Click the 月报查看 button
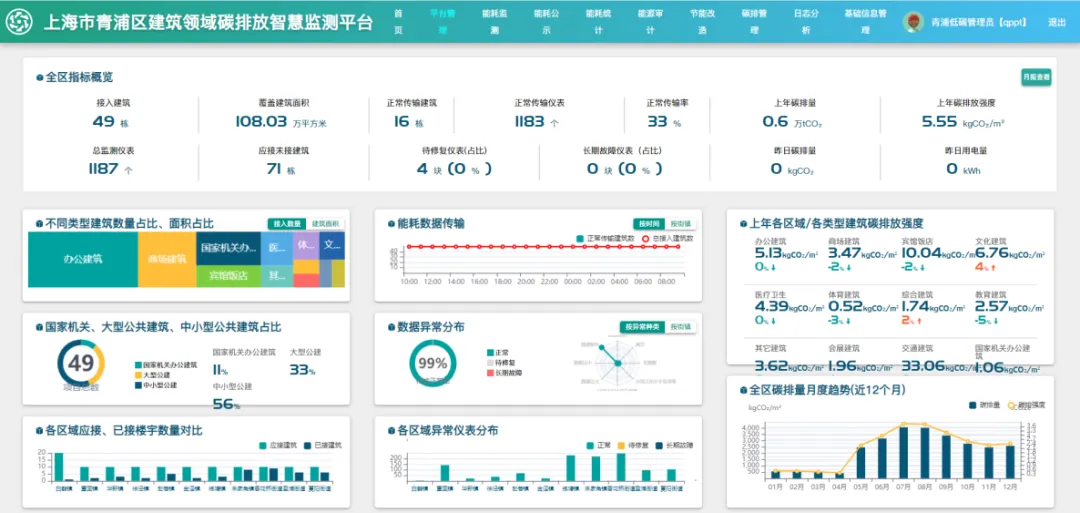This screenshot has width=1080, height=513. tap(1035, 77)
